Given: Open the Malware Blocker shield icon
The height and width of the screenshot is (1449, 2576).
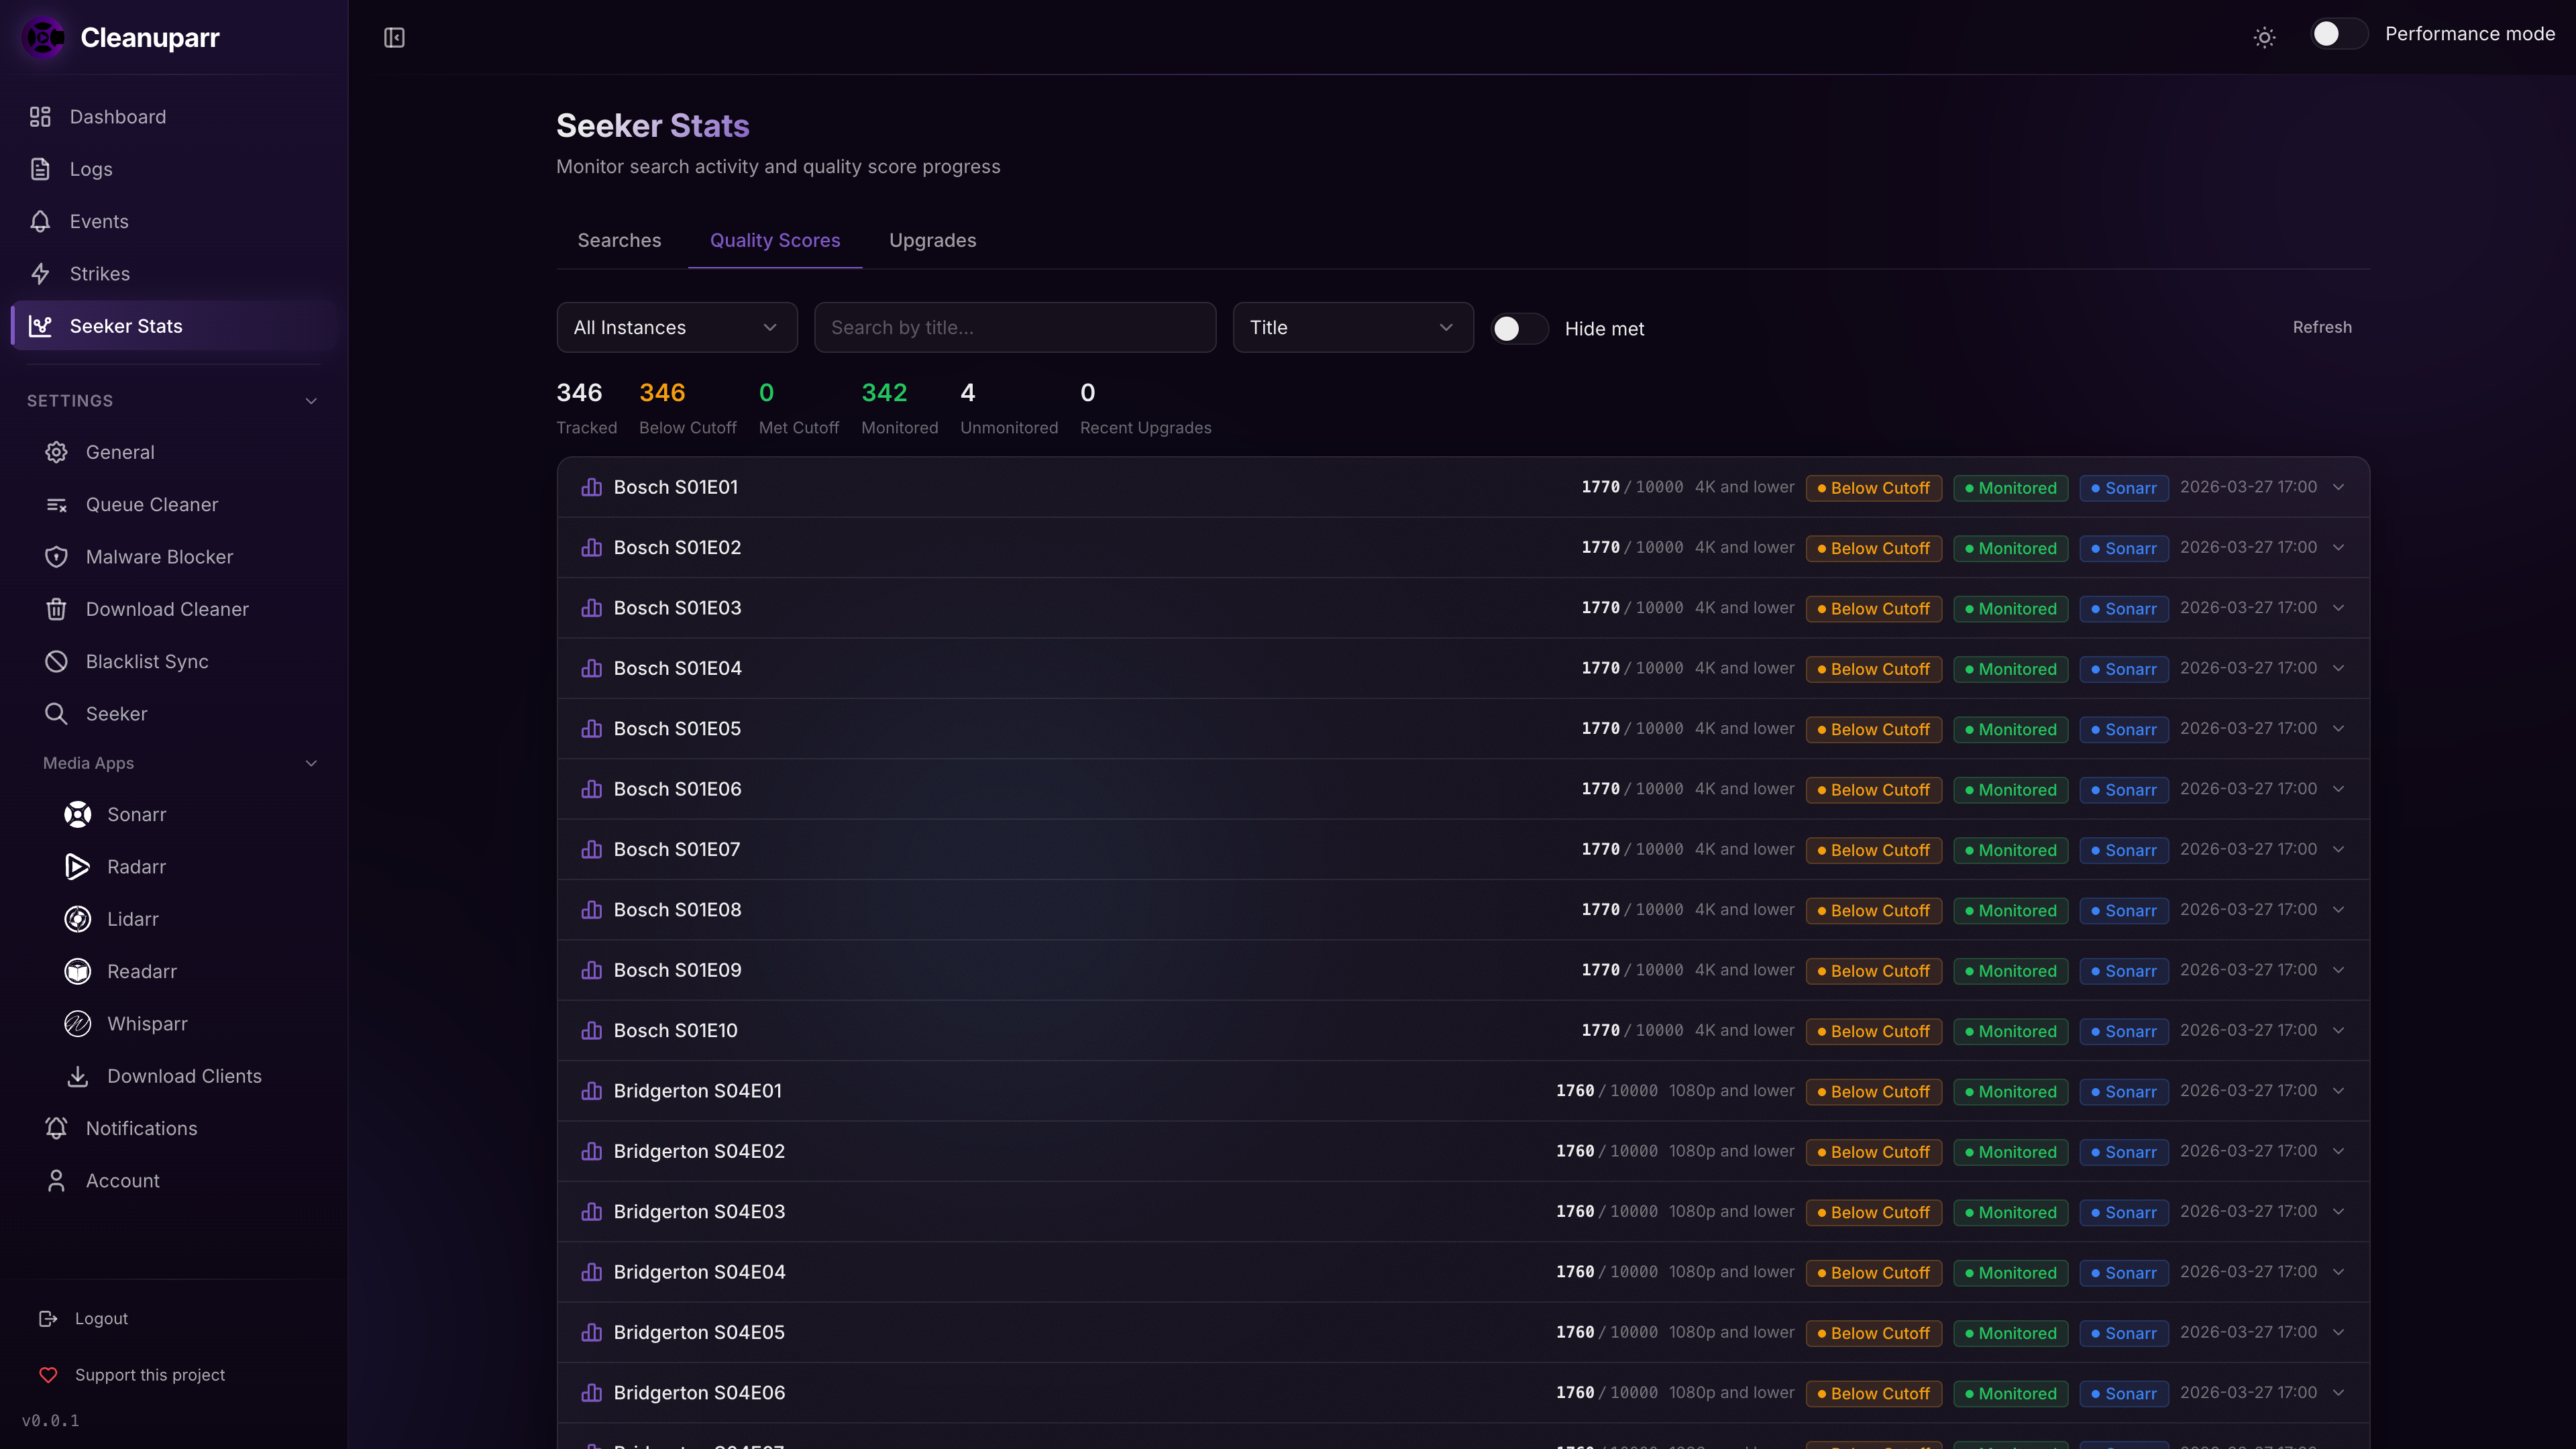Looking at the screenshot, I should [x=56, y=557].
